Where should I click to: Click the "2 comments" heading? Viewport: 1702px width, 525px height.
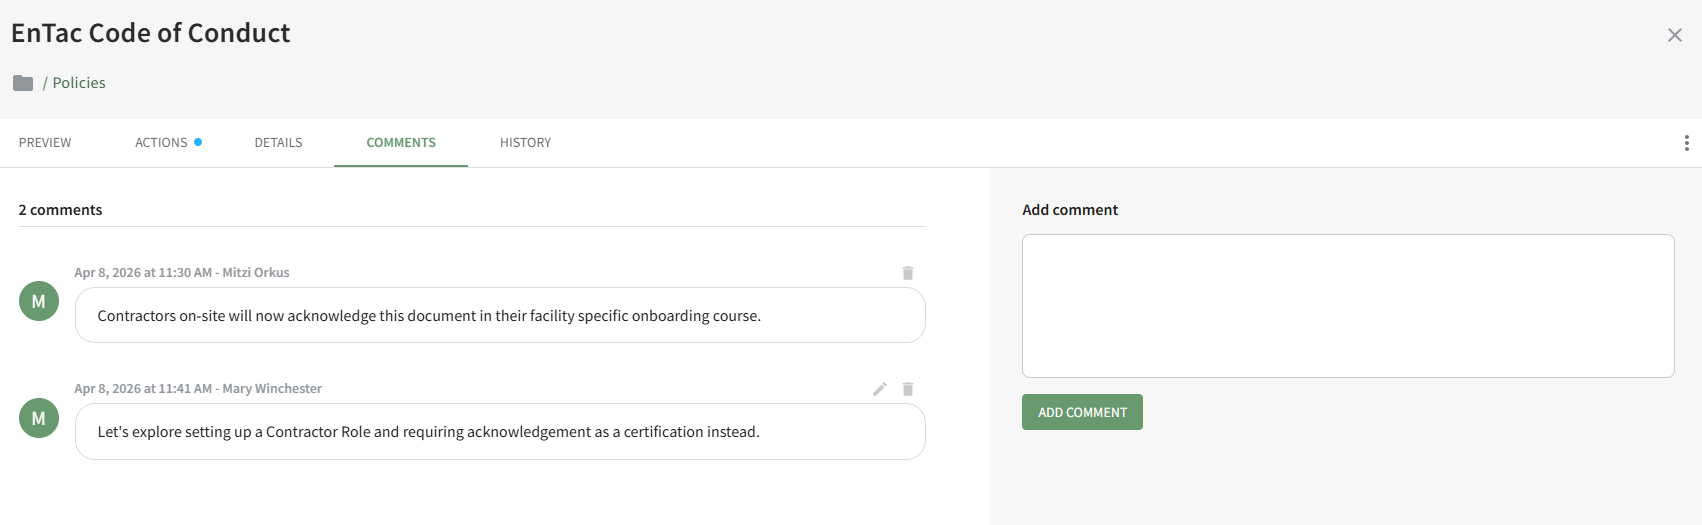point(61,210)
